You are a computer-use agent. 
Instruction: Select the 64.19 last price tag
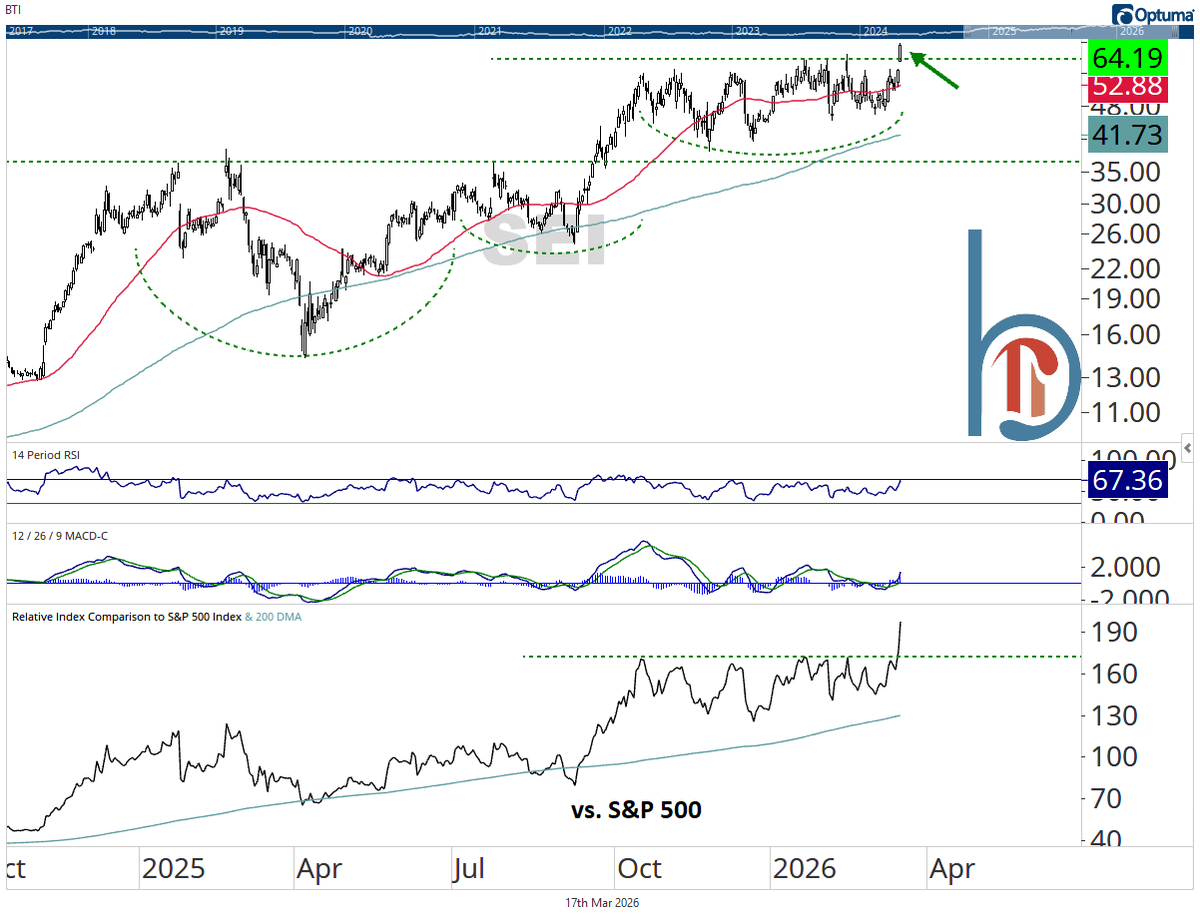(1126, 56)
